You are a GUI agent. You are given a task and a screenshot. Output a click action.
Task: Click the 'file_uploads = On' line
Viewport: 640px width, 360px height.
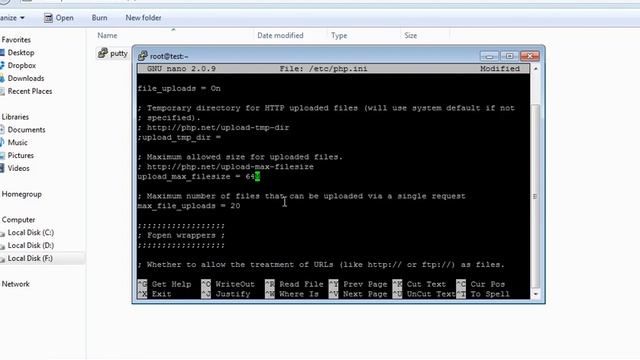179,89
